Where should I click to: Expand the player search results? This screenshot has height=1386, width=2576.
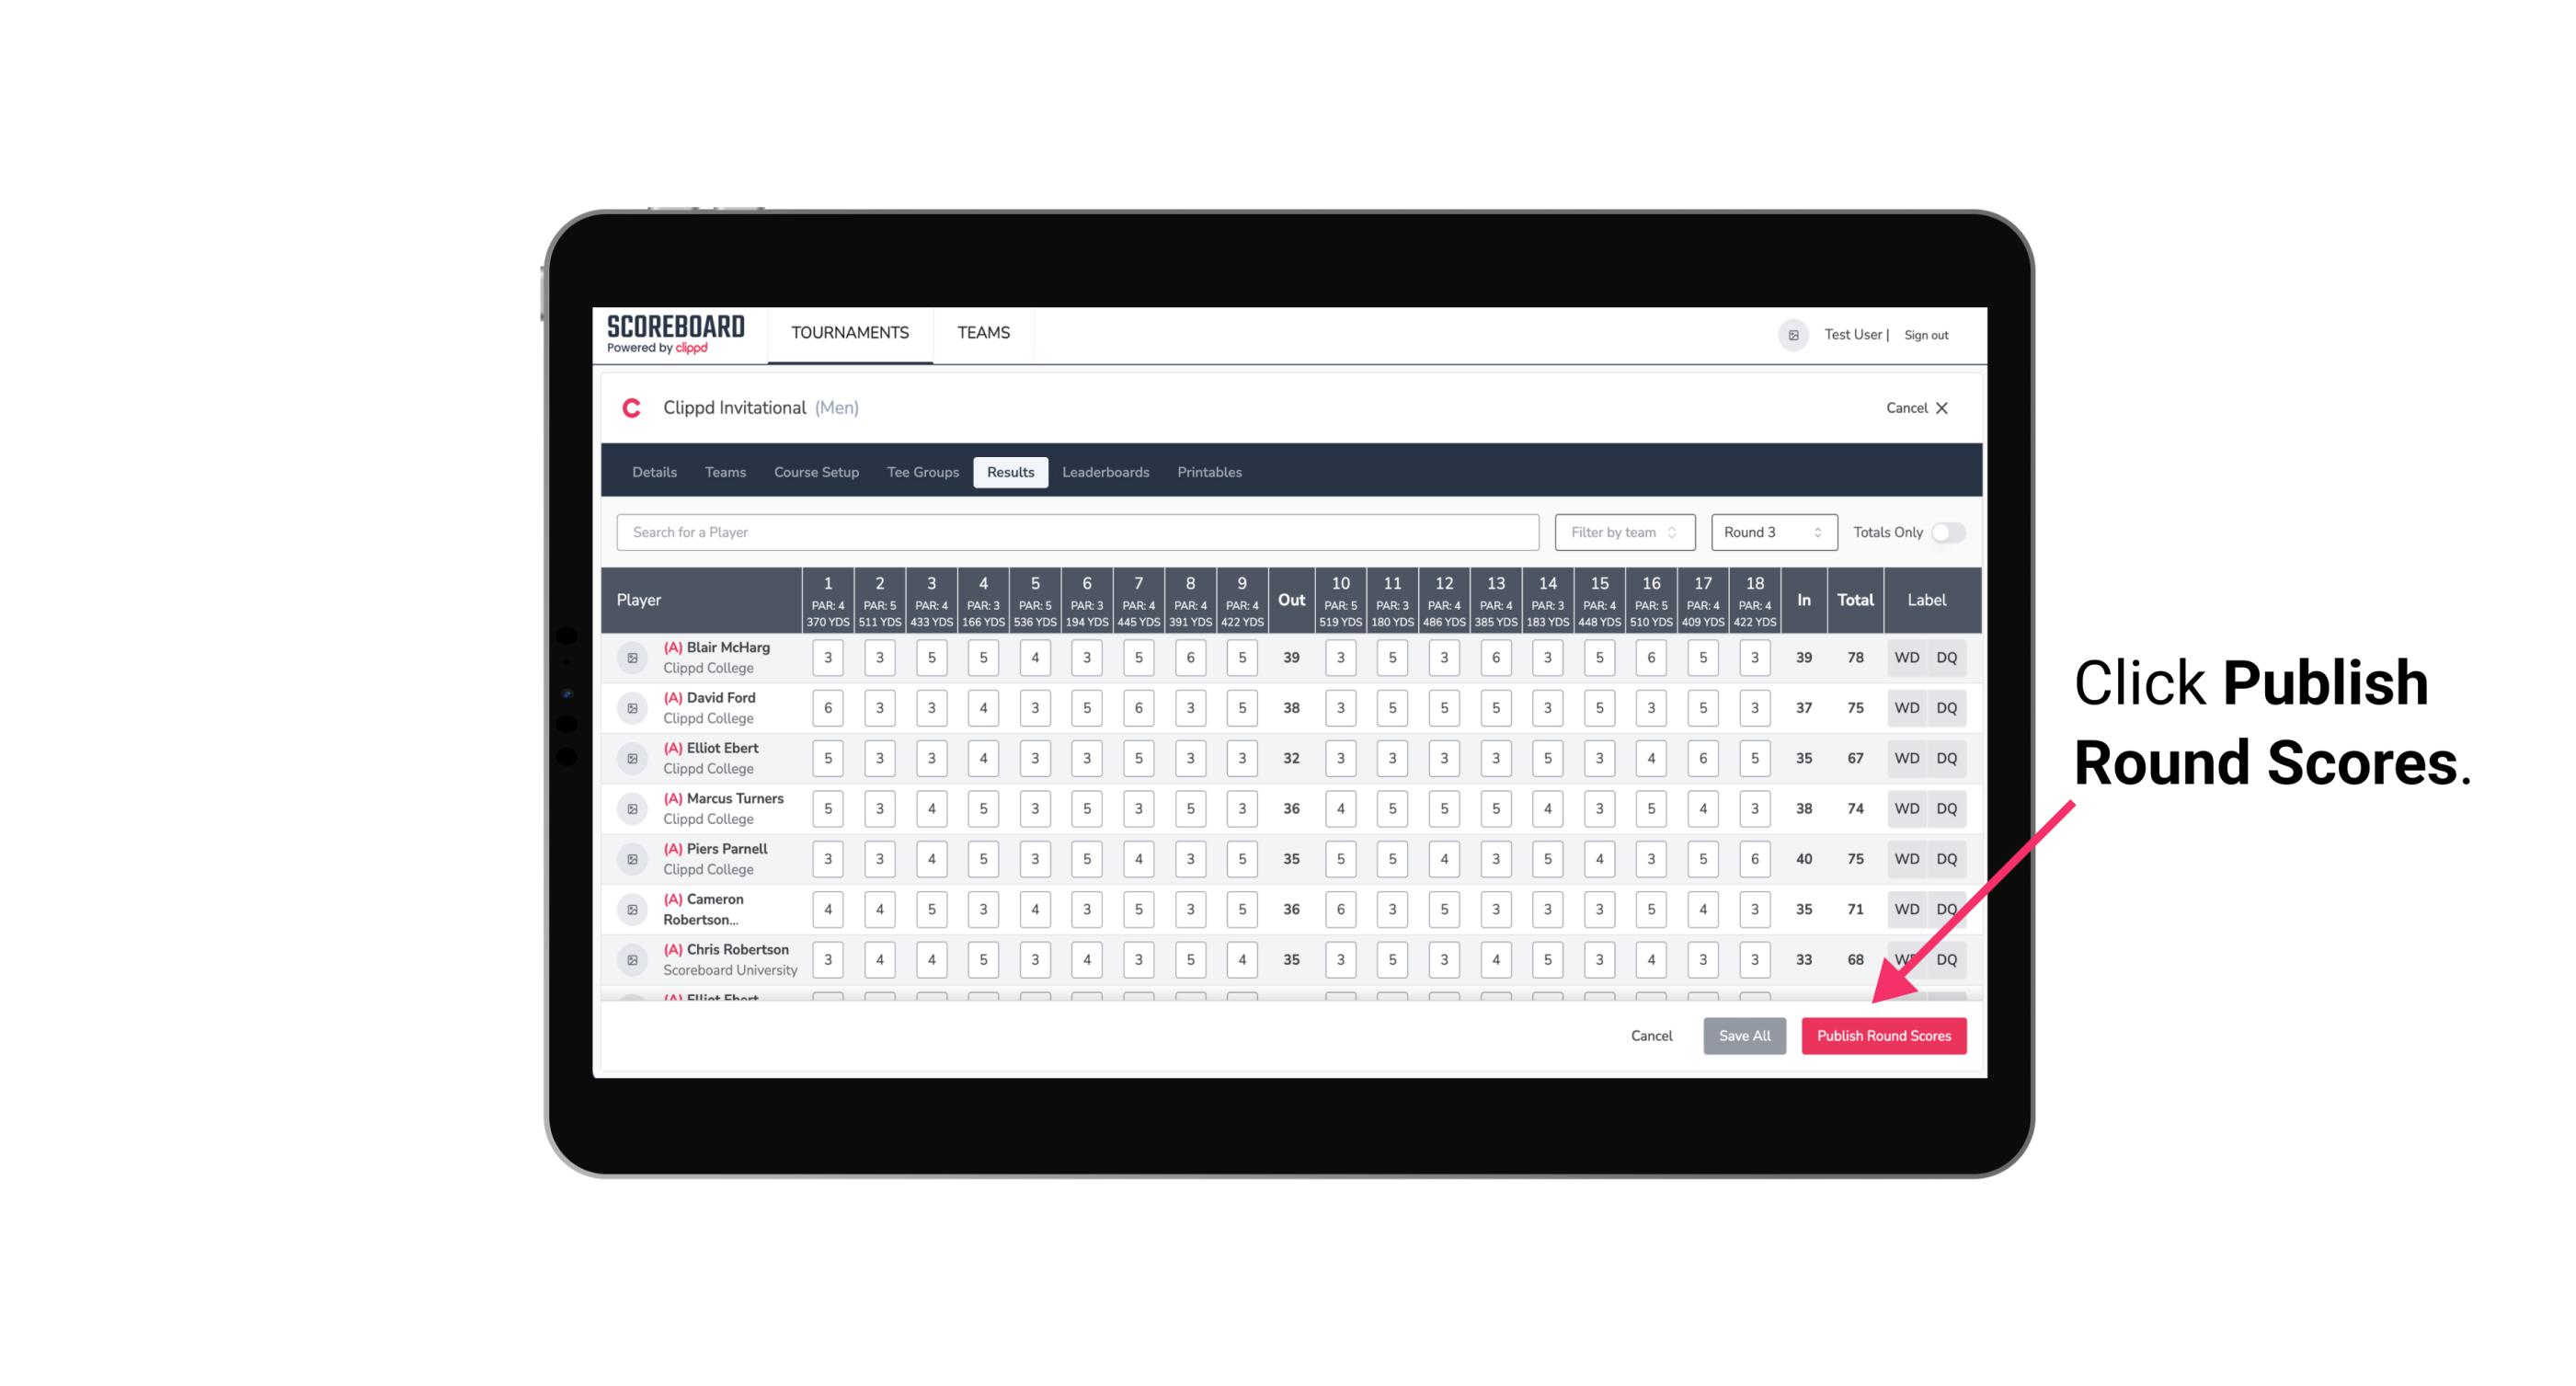(x=1076, y=531)
